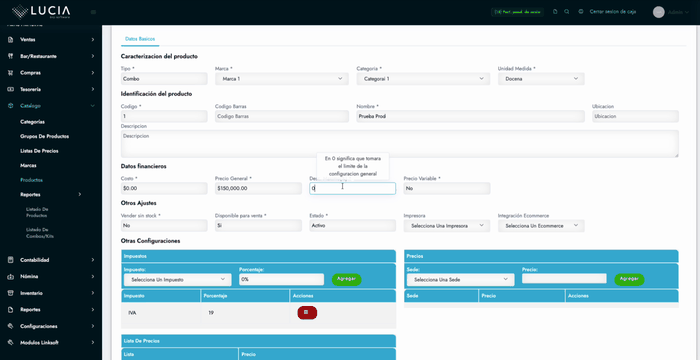
Task: Click the Codigo Barras input field
Action: [282, 116]
